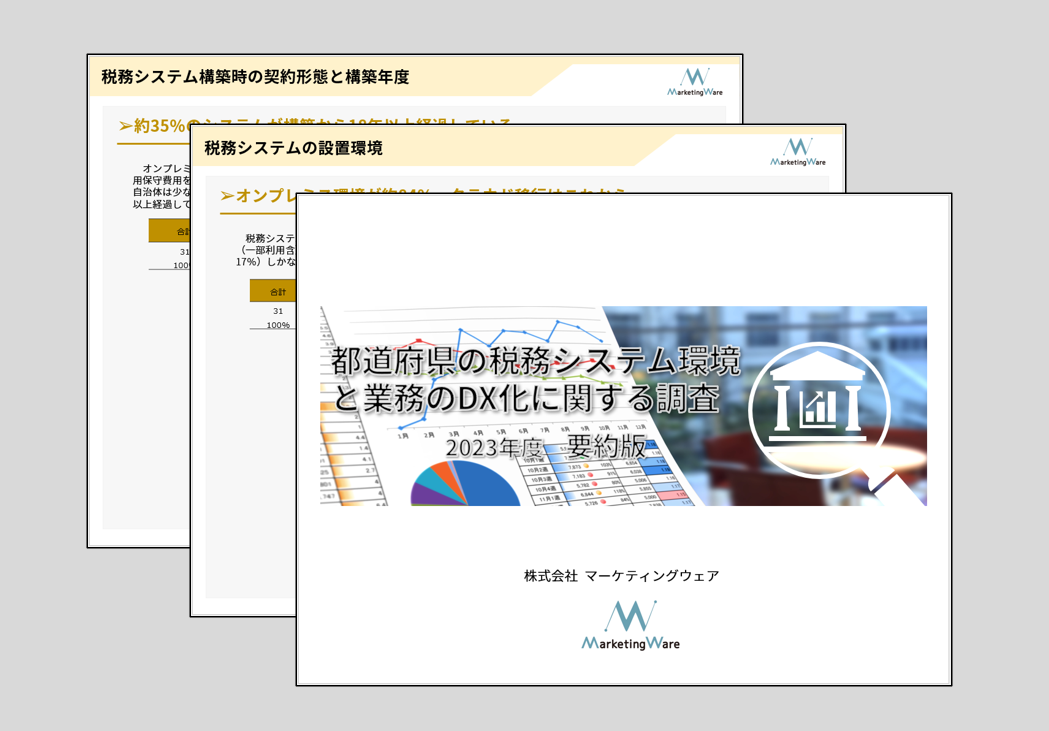
Task: Click the logo on the 契約形態 slide header
Action: (695, 82)
